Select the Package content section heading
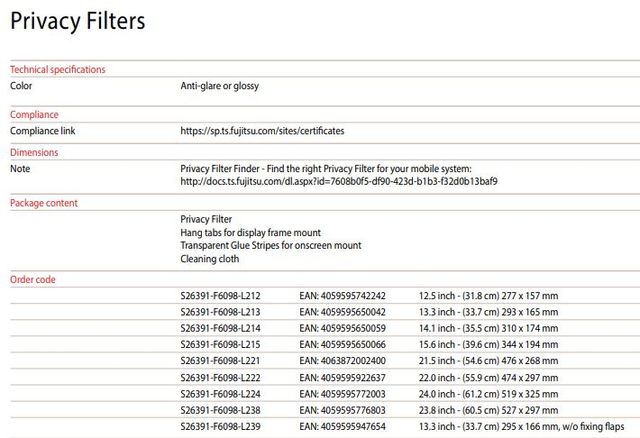The height and width of the screenshot is (438, 640). (44, 203)
